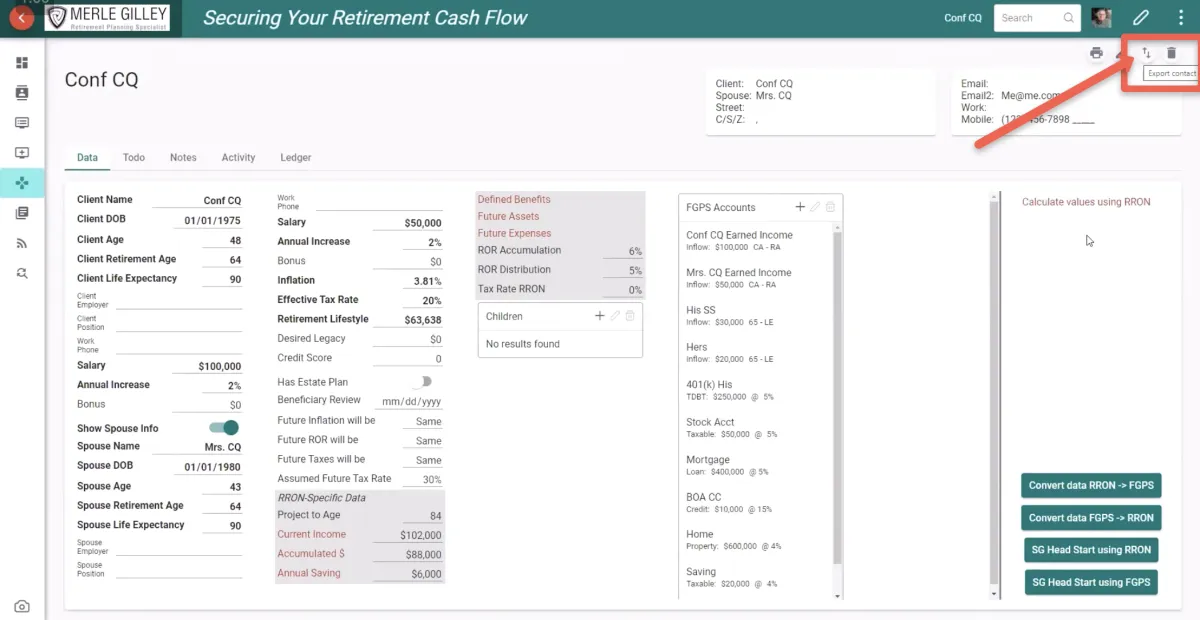Edit the ROR Accumulation 6% field
Viewport: 1200px width, 620px height.
[x=623, y=251]
